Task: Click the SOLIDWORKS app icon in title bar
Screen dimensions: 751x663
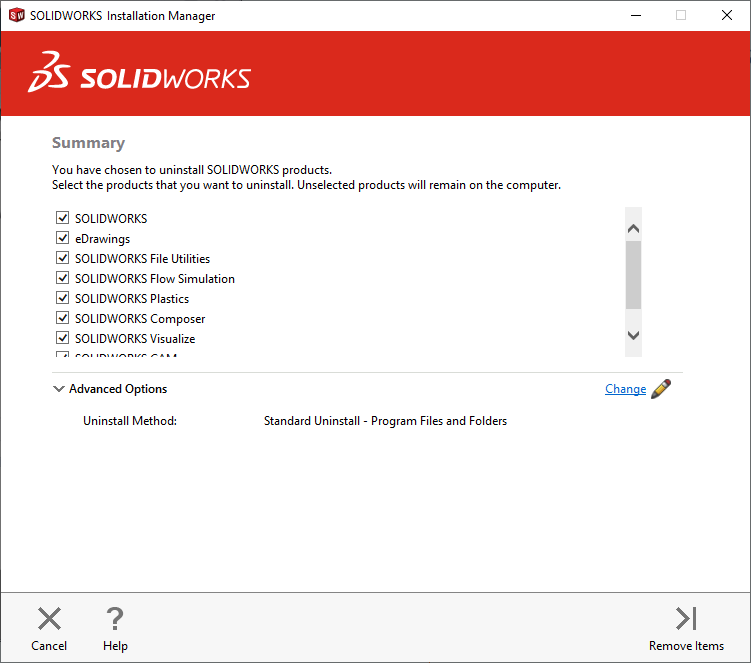Action: (17, 15)
